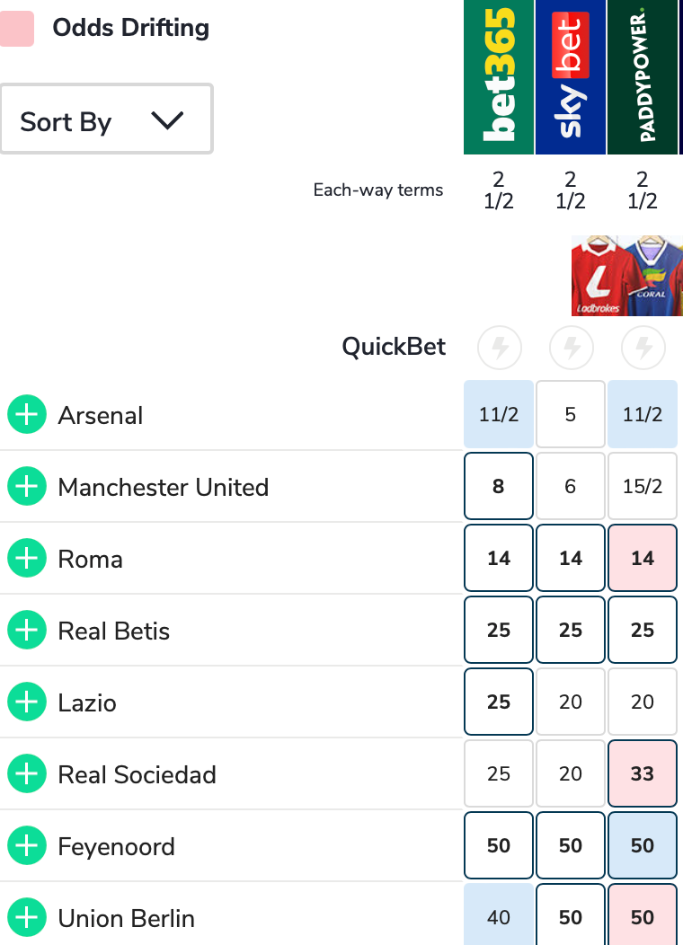This screenshot has height=945, width=683.
Task: Click the green plus icon beside Arsenal
Action: click(27, 415)
